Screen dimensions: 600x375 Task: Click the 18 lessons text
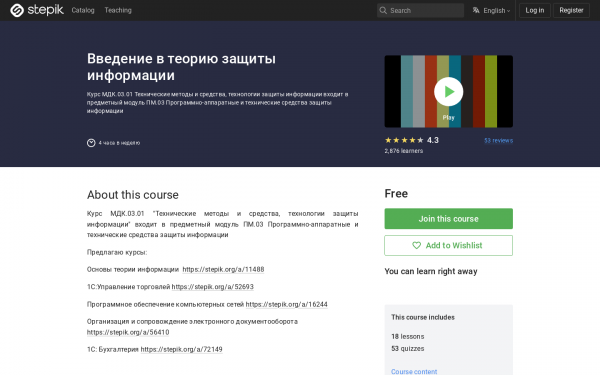(408, 336)
